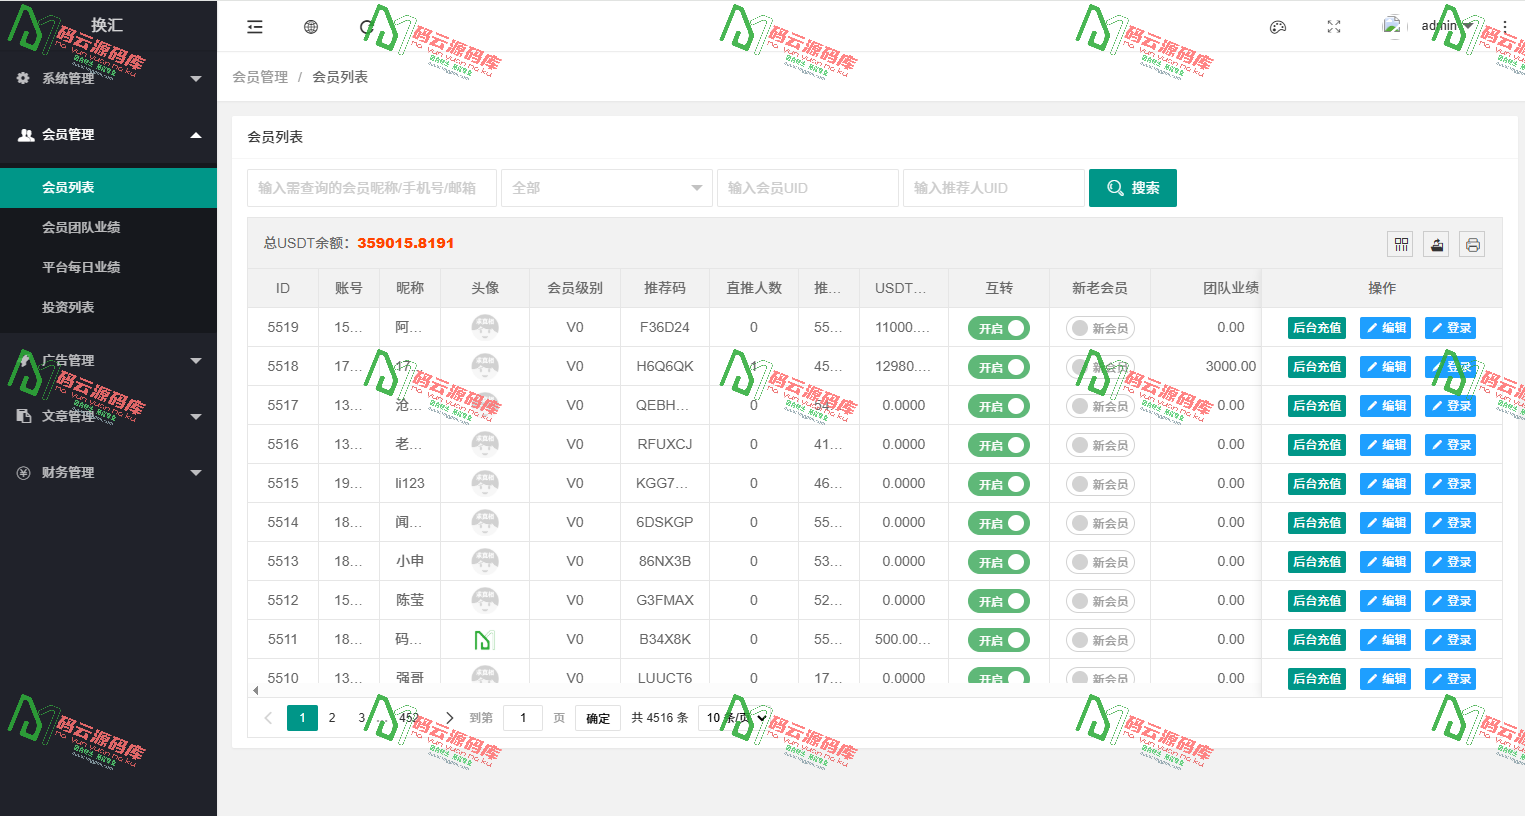Collapse the sidebar with the hamburger icon
This screenshot has height=816, width=1525.
coord(255,27)
